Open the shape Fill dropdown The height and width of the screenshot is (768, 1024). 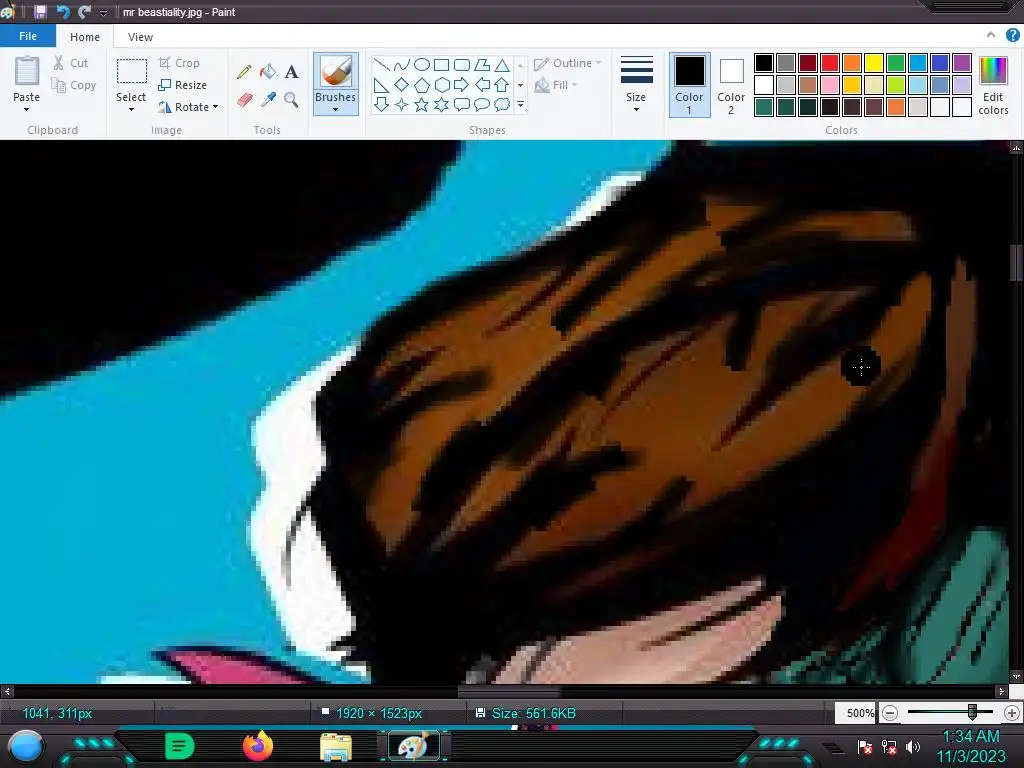(x=556, y=85)
